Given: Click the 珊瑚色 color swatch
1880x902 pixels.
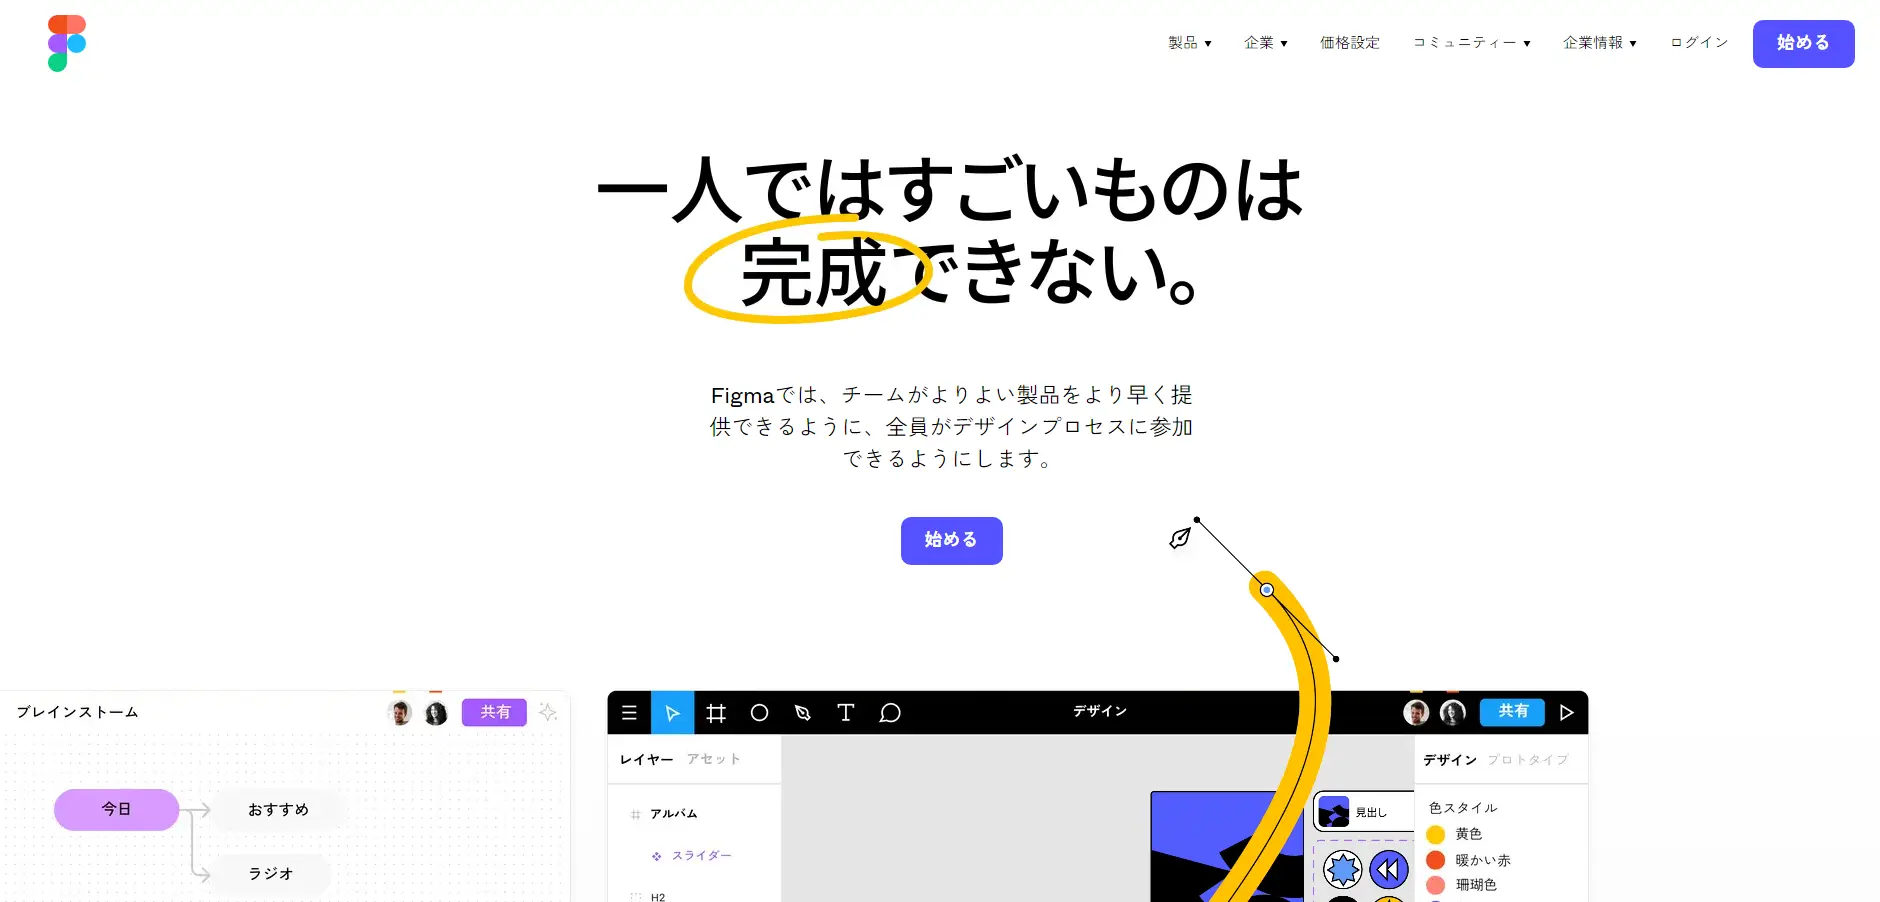Looking at the screenshot, I should point(1436,885).
